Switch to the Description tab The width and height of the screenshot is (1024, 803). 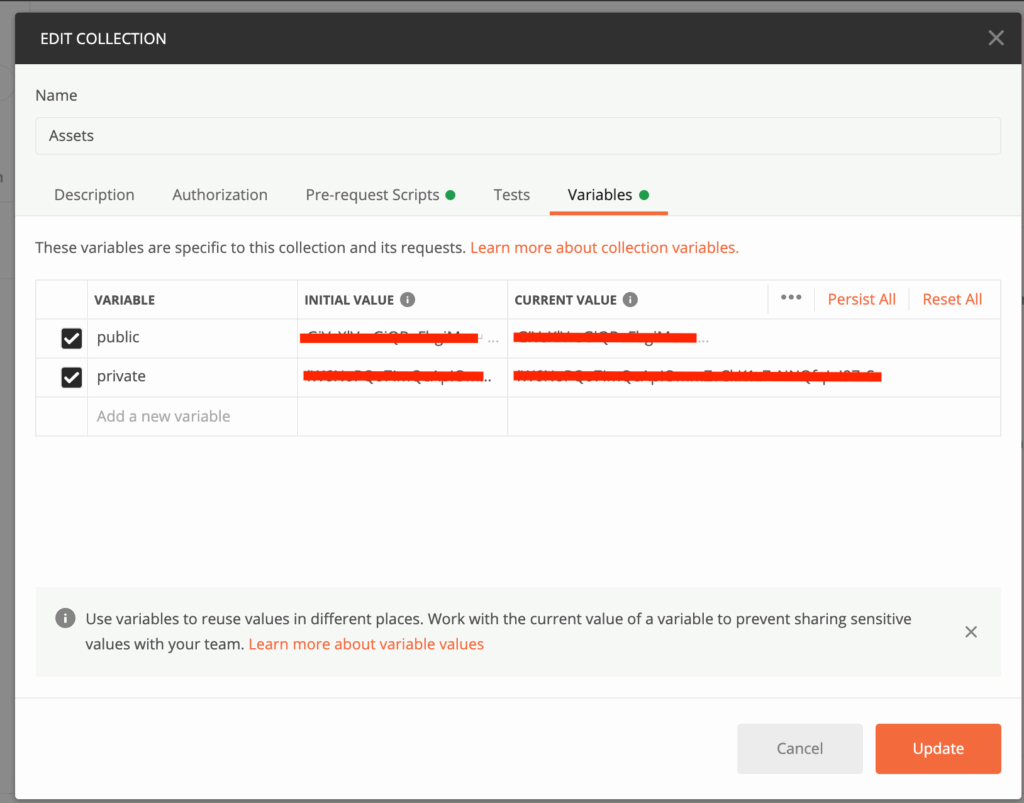[x=94, y=195]
